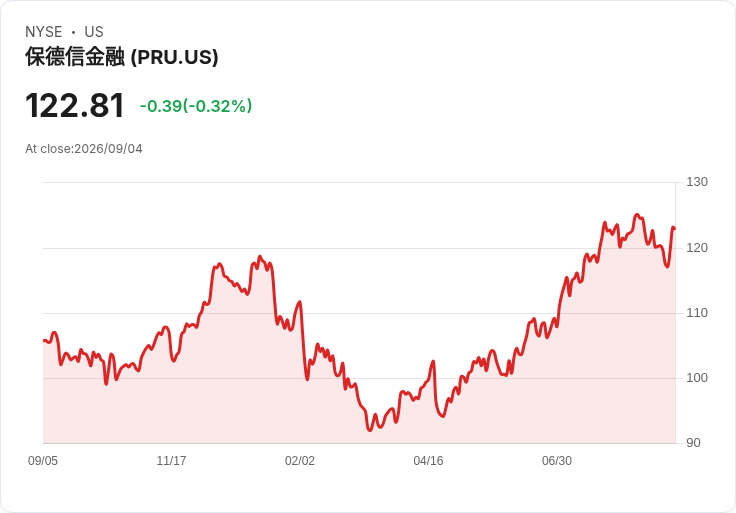The height and width of the screenshot is (513, 736).
Task: Click the 09/05 x-axis date label
Action: coord(43,461)
